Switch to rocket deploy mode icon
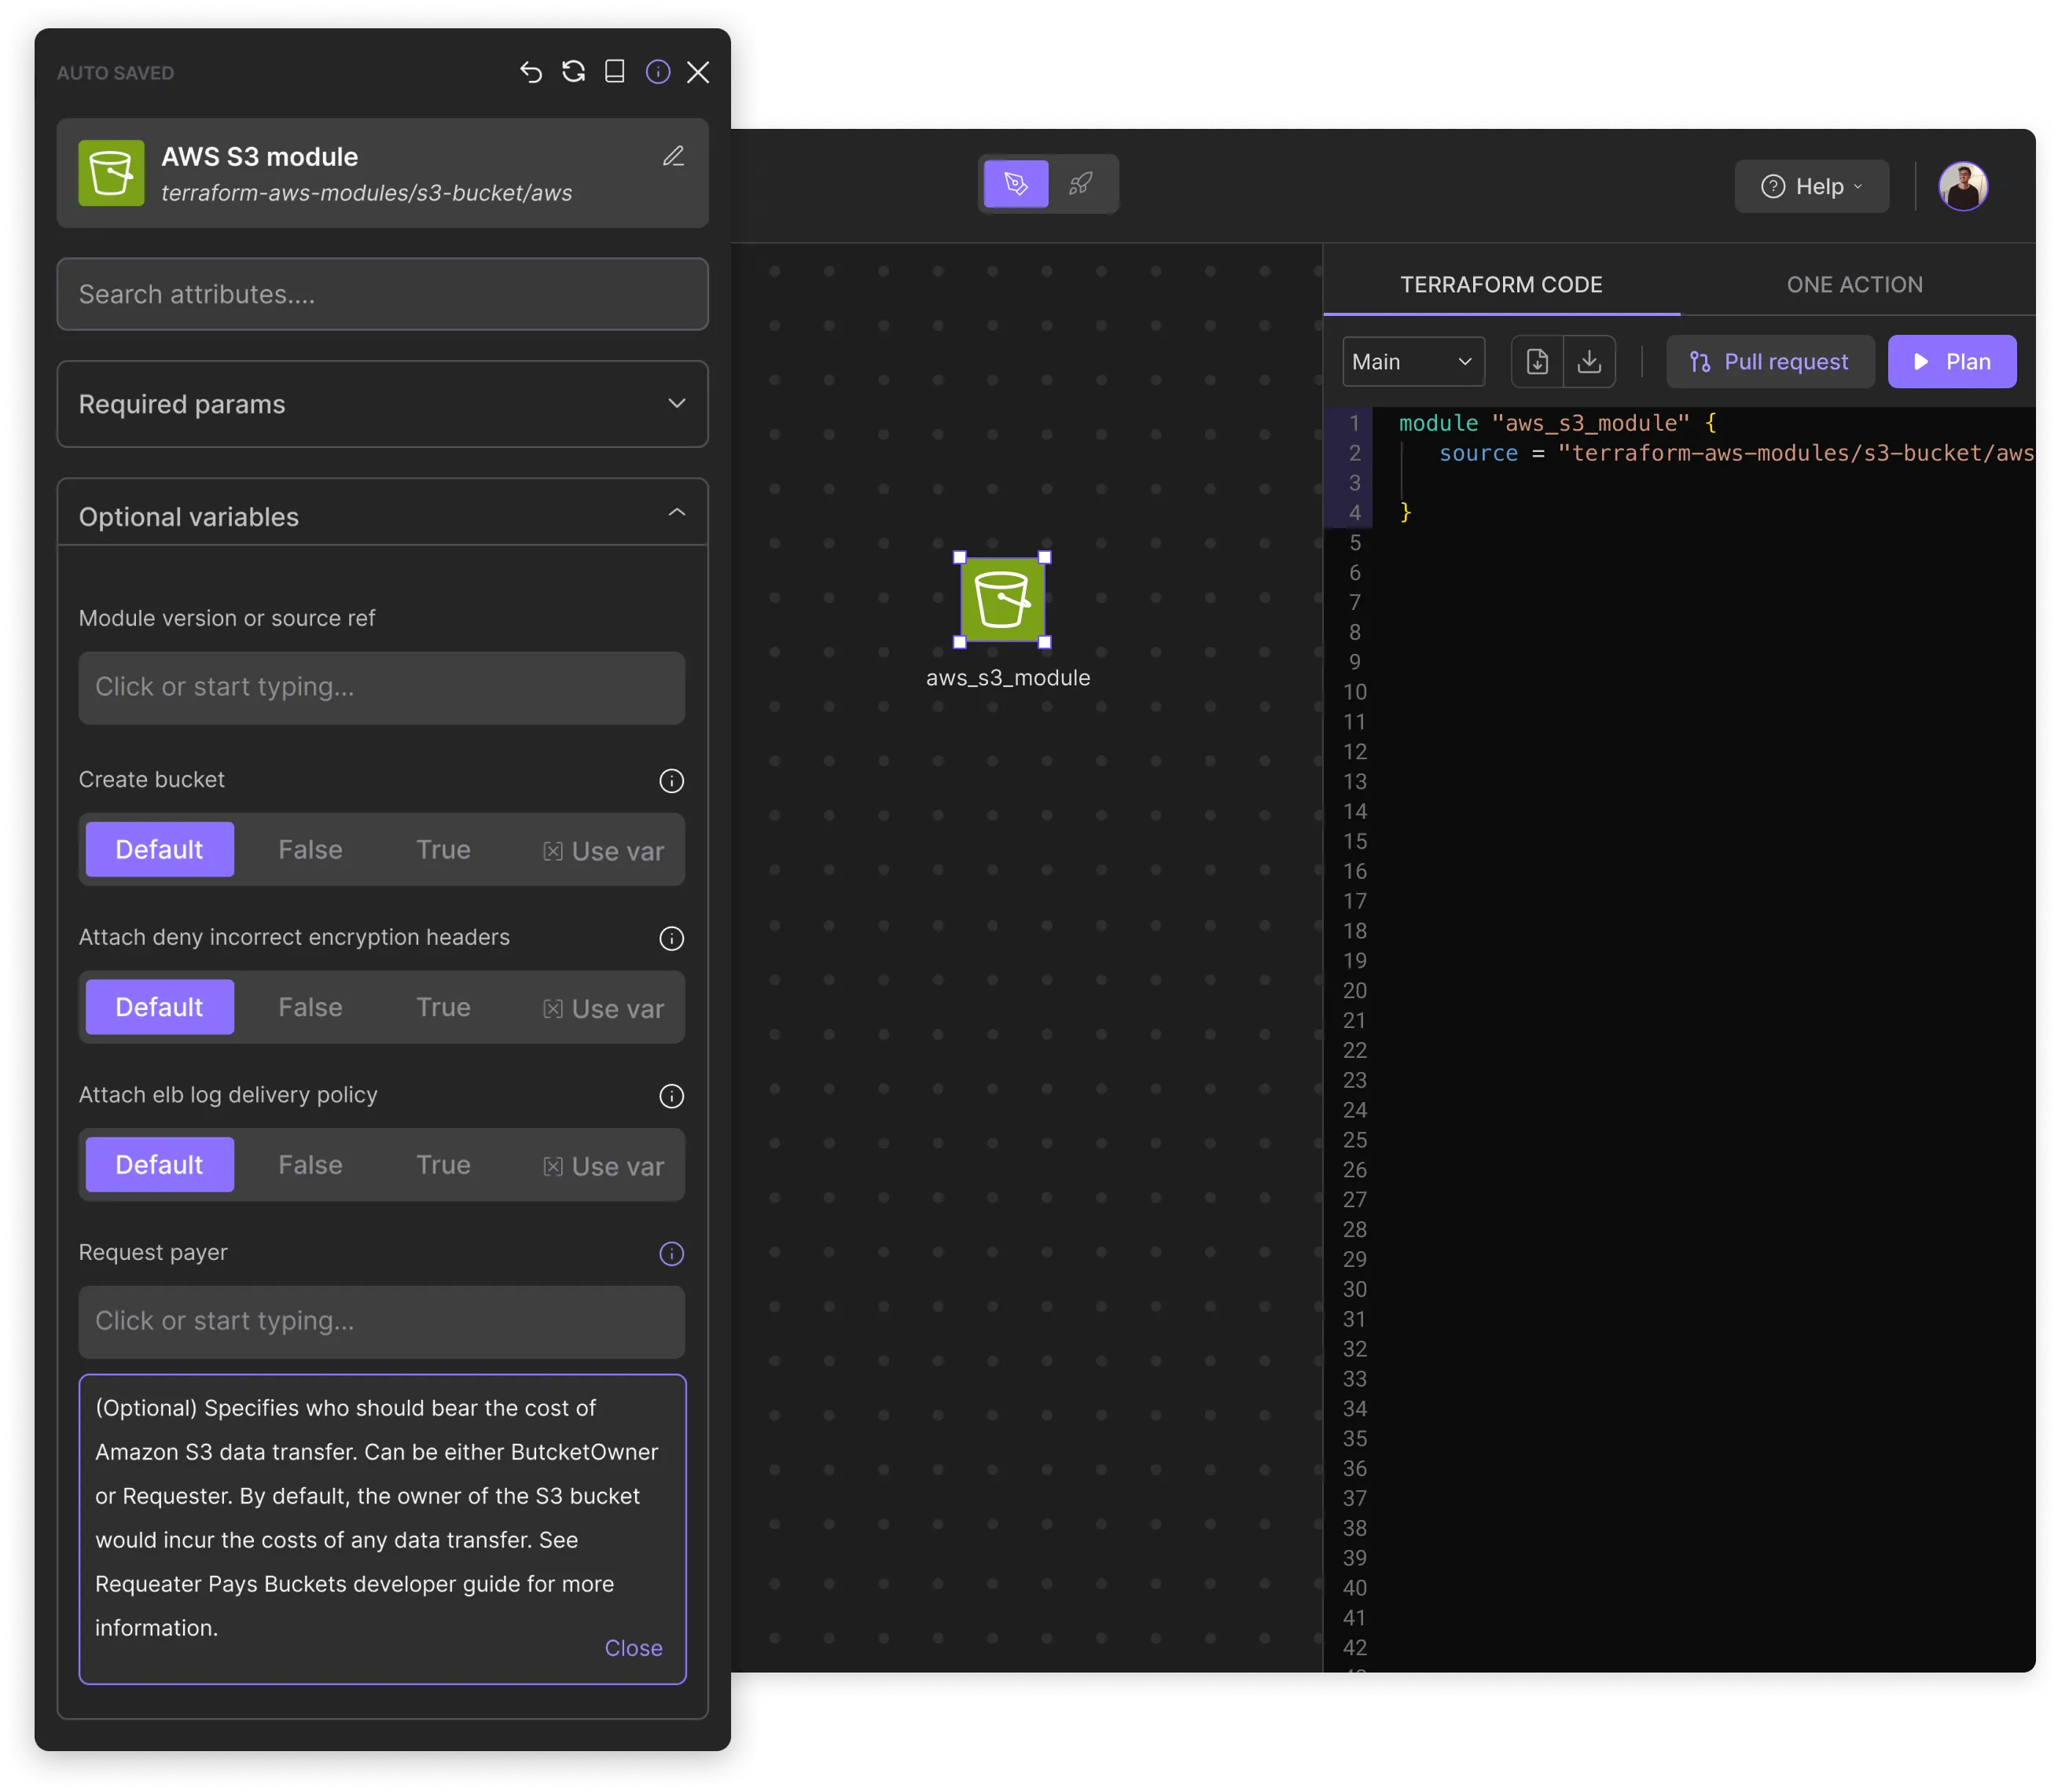The image size is (2058, 1792). pyautogui.click(x=1081, y=184)
